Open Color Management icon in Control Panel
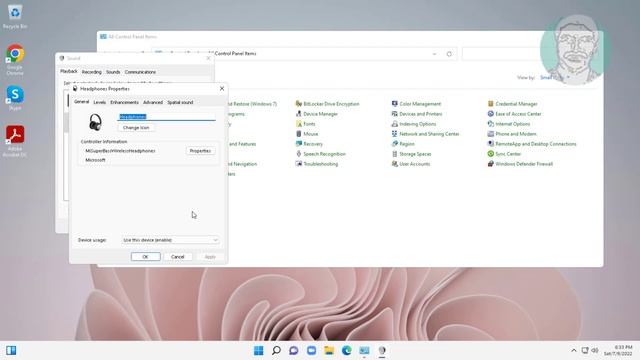This screenshot has height=360, width=640. coord(395,104)
